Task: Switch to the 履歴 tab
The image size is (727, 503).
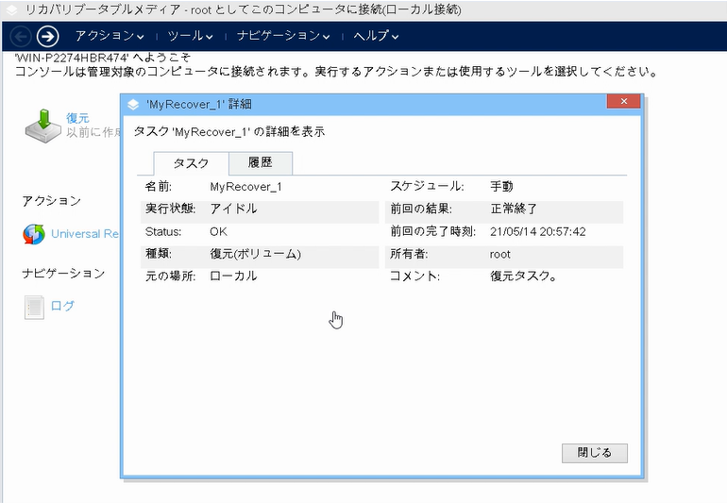Action: point(260,163)
